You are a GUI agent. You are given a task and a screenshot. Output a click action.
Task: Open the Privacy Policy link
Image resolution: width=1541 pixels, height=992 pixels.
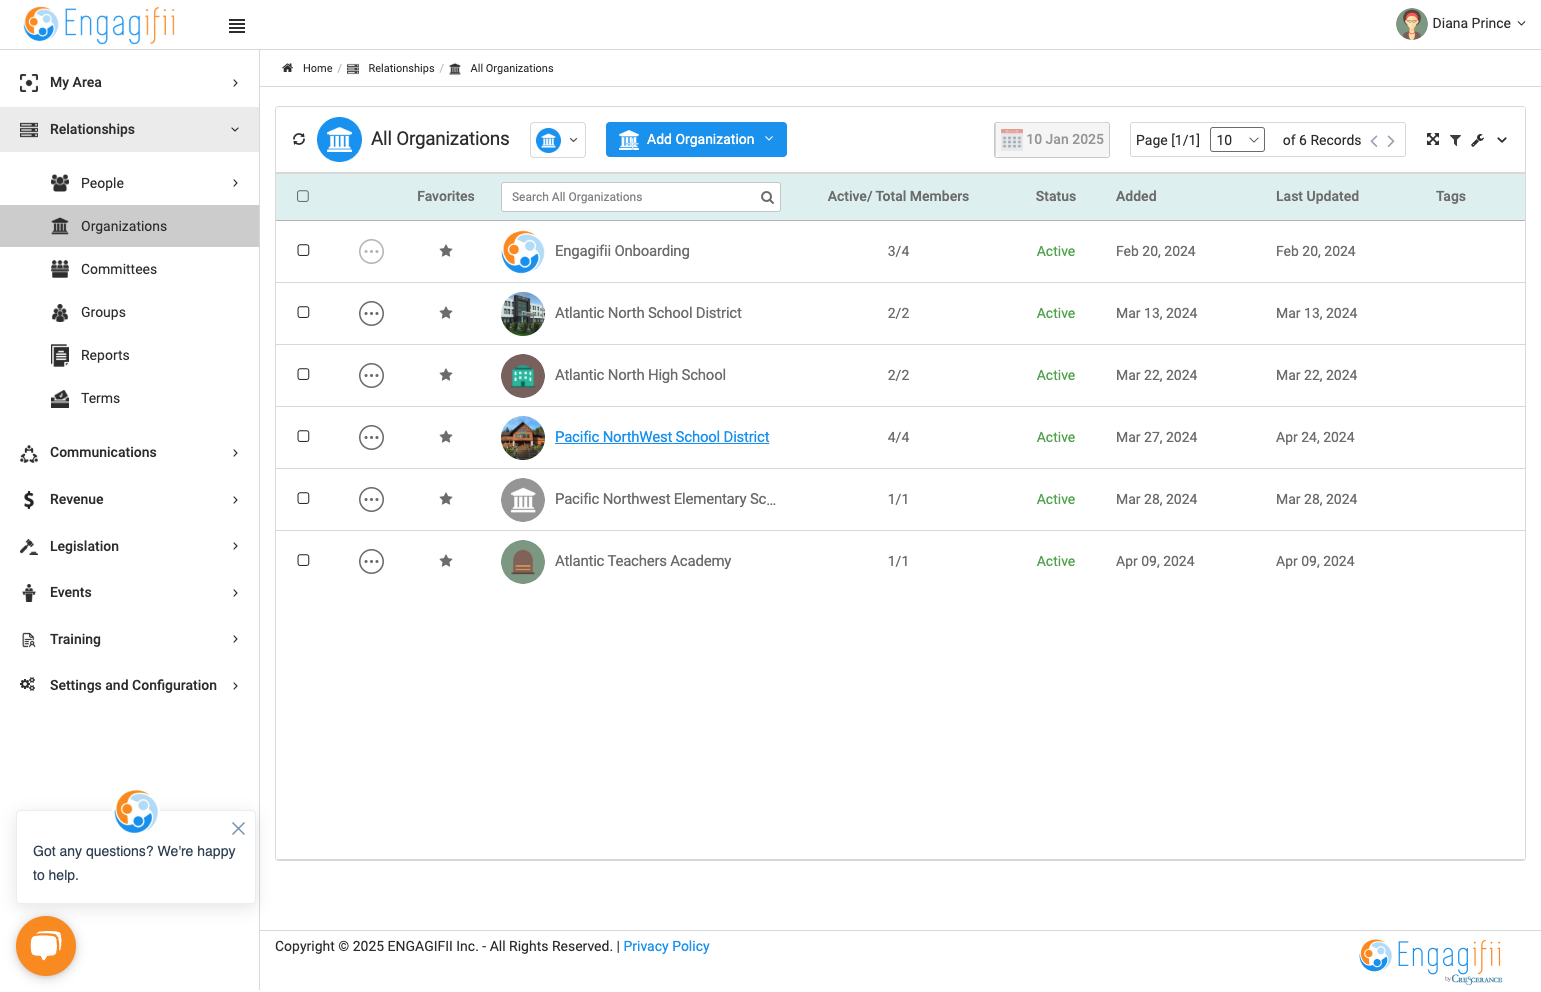(x=666, y=946)
